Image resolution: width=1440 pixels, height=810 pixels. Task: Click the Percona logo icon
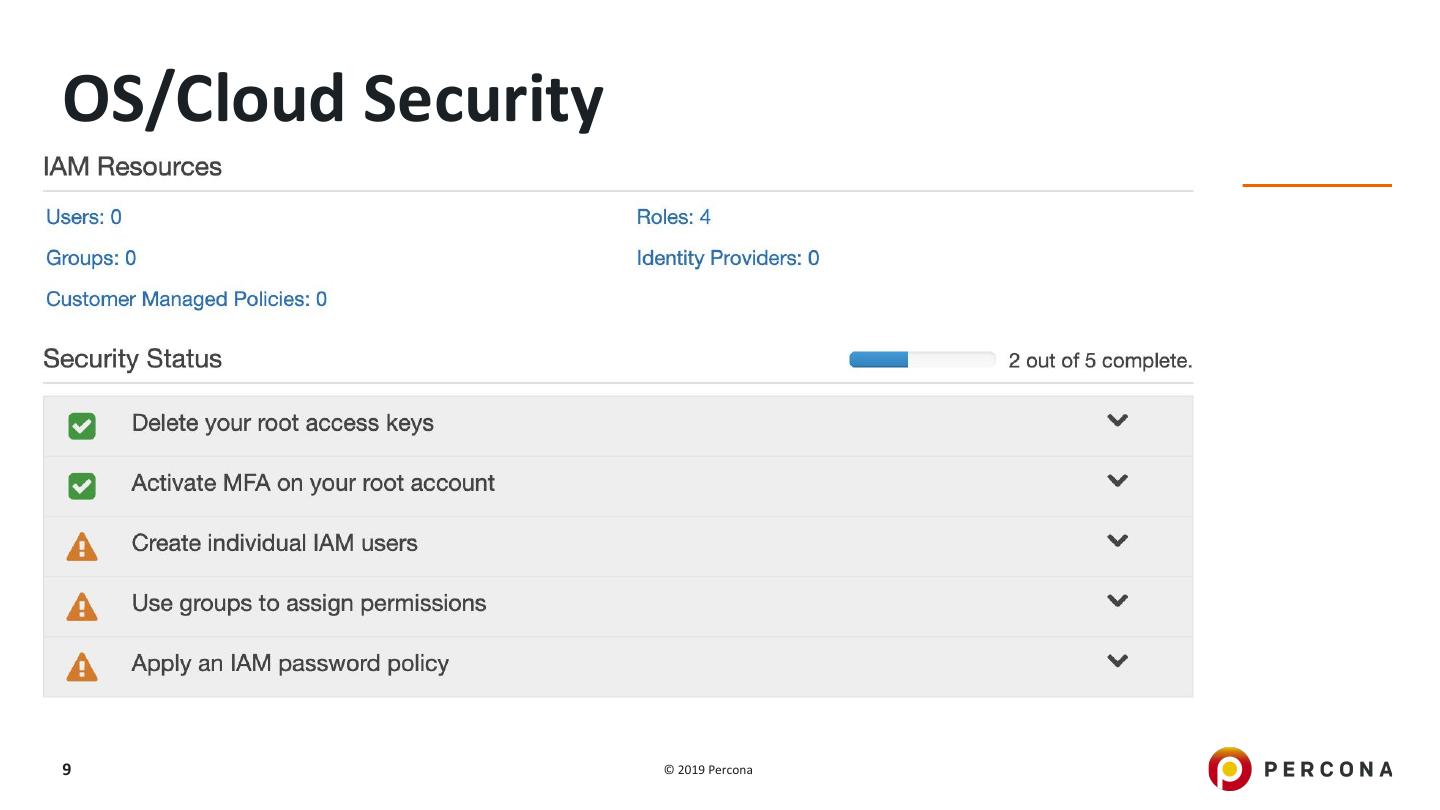coord(1229,769)
